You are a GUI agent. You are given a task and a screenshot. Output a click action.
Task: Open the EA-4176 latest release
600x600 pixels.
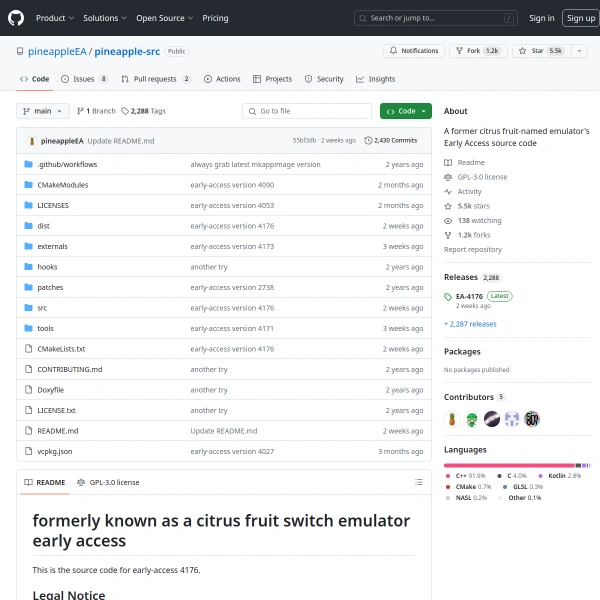coord(469,297)
